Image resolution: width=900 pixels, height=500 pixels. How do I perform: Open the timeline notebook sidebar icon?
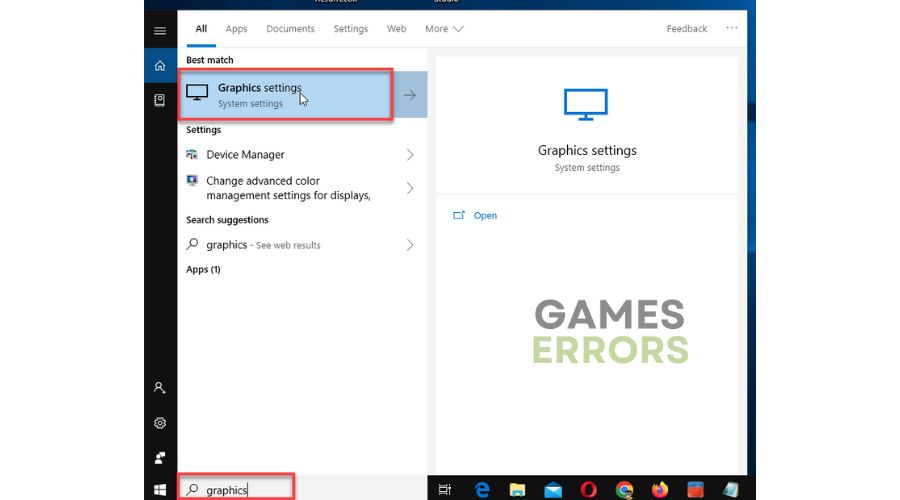pyautogui.click(x=160, y=100)
